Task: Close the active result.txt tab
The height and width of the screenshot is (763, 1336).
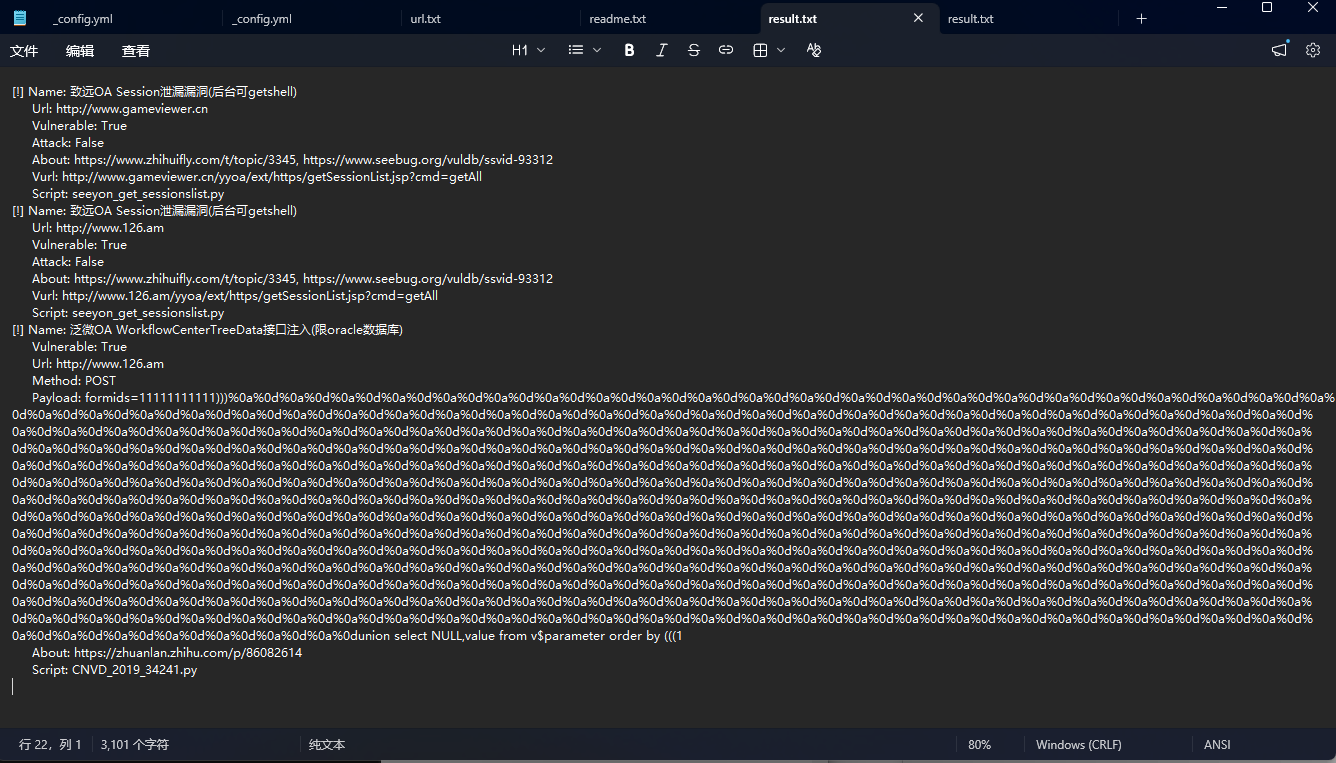Action: click(x=918, y=18)
